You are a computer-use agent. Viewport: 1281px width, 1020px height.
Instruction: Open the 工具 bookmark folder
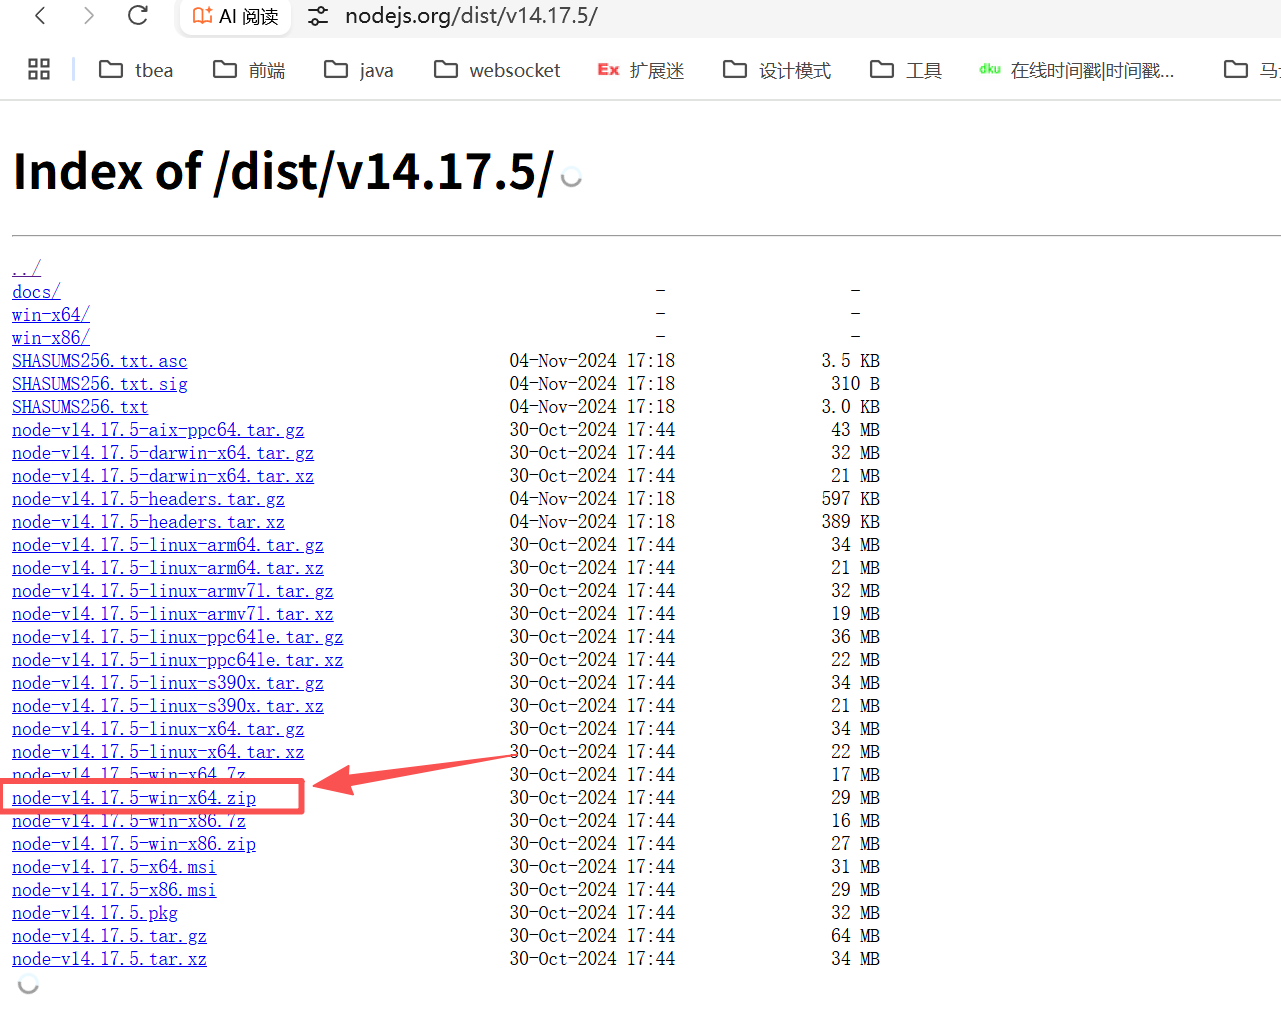point(906,70)
